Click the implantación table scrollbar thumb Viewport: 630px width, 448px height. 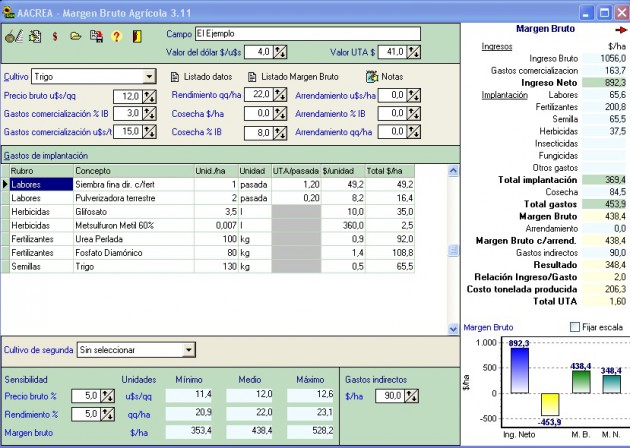(453, 250)
